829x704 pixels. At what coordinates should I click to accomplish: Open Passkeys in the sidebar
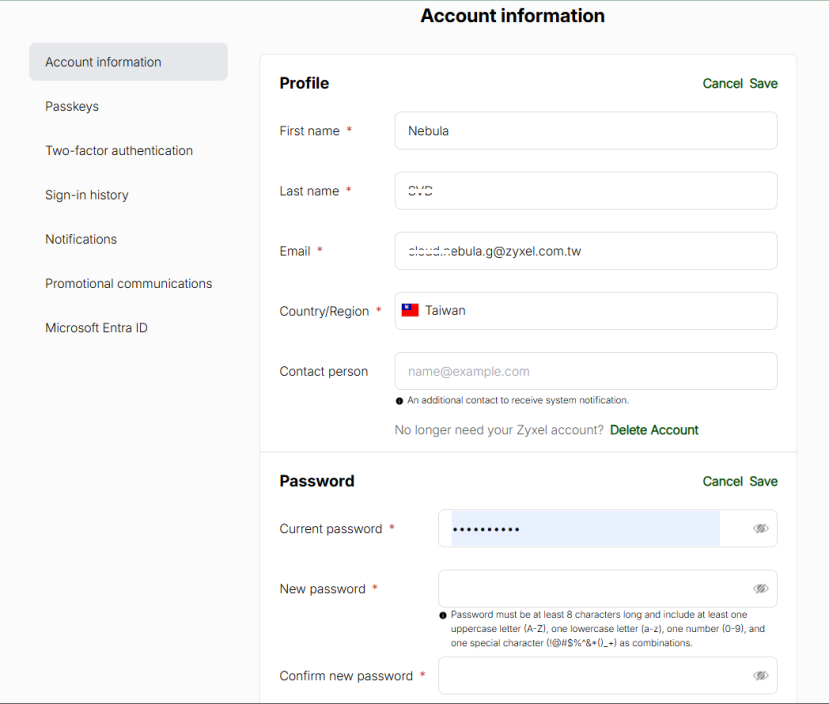tap(72, 106)
